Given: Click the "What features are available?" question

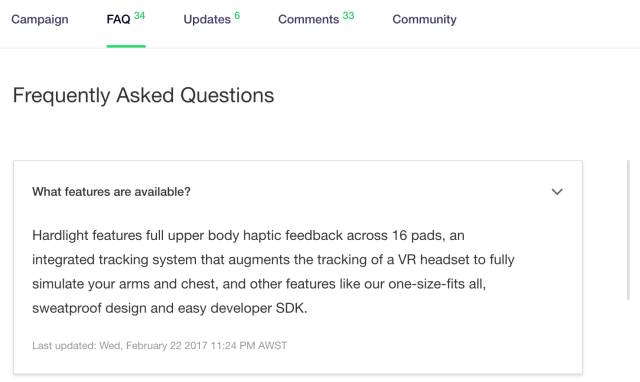Looking at the screenshot, I should (x=111, y=192).
